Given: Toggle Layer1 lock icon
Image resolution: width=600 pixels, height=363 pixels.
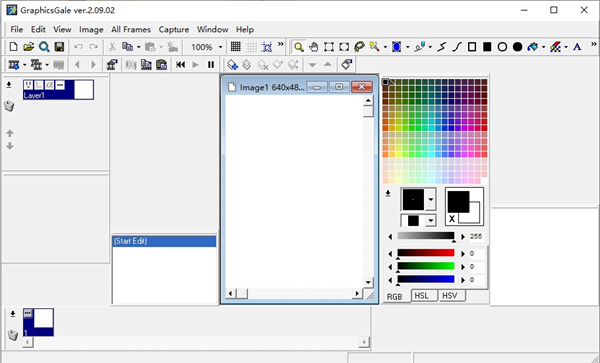Looking at the screenshot, I should click(39, 85).
